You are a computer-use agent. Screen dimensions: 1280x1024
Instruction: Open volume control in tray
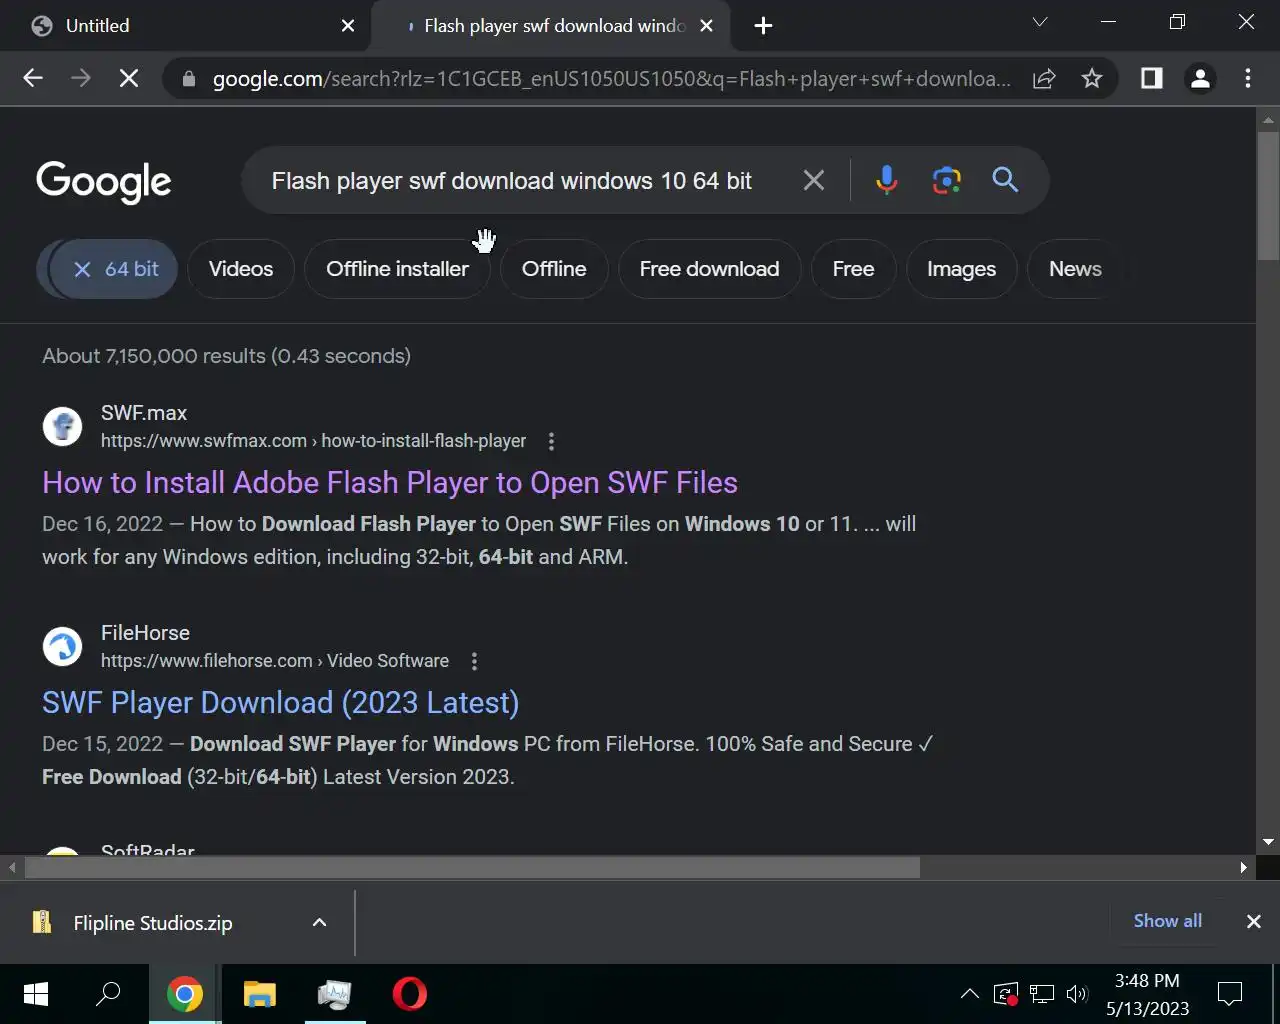[x=1077, y=994]
